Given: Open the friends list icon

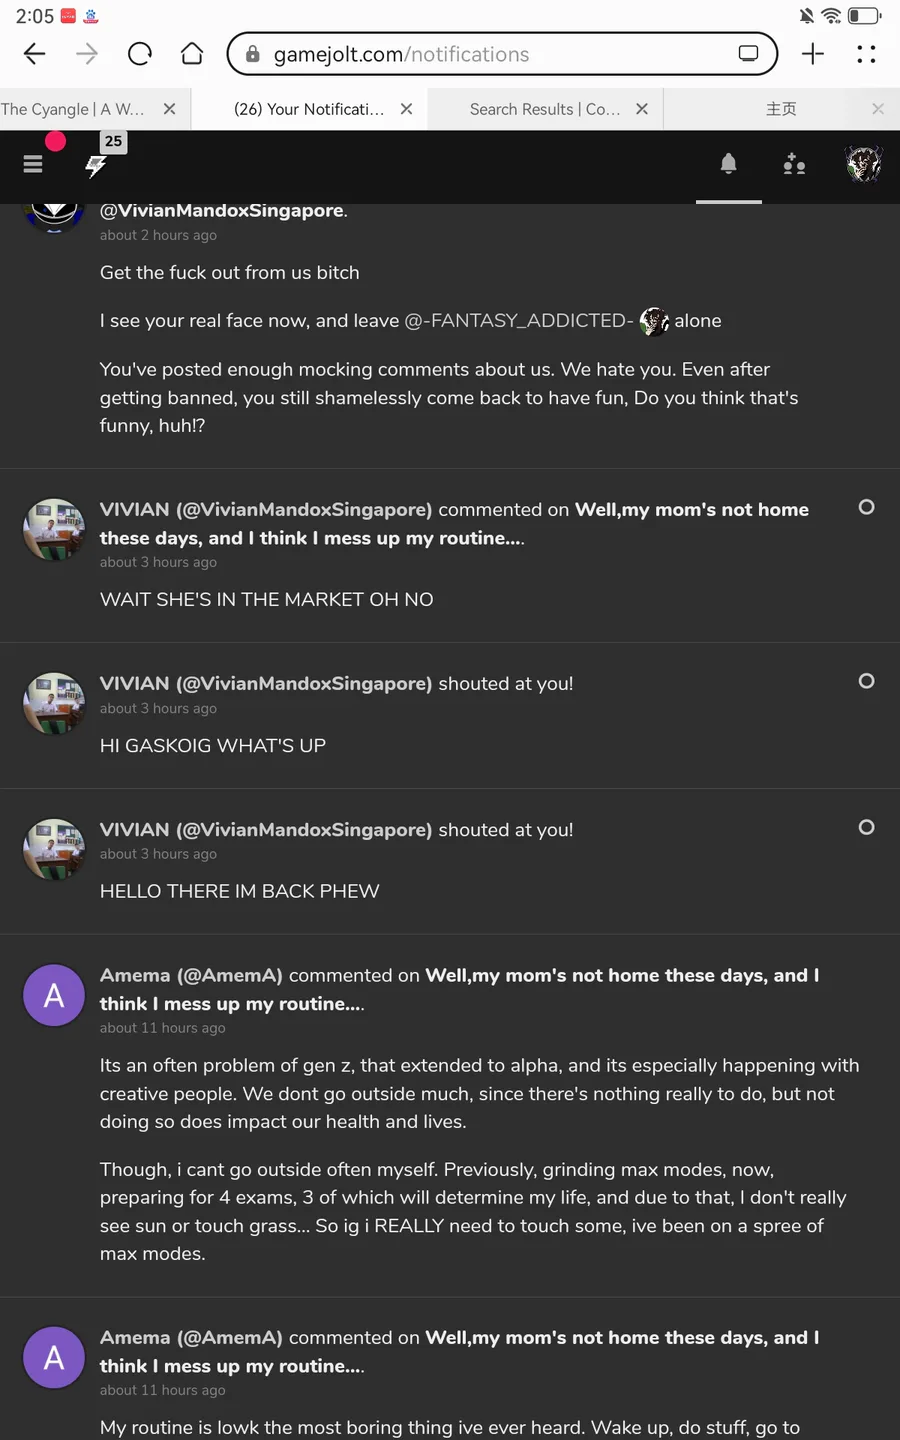Looking at the screenshot, I should [x=795, y=164].
